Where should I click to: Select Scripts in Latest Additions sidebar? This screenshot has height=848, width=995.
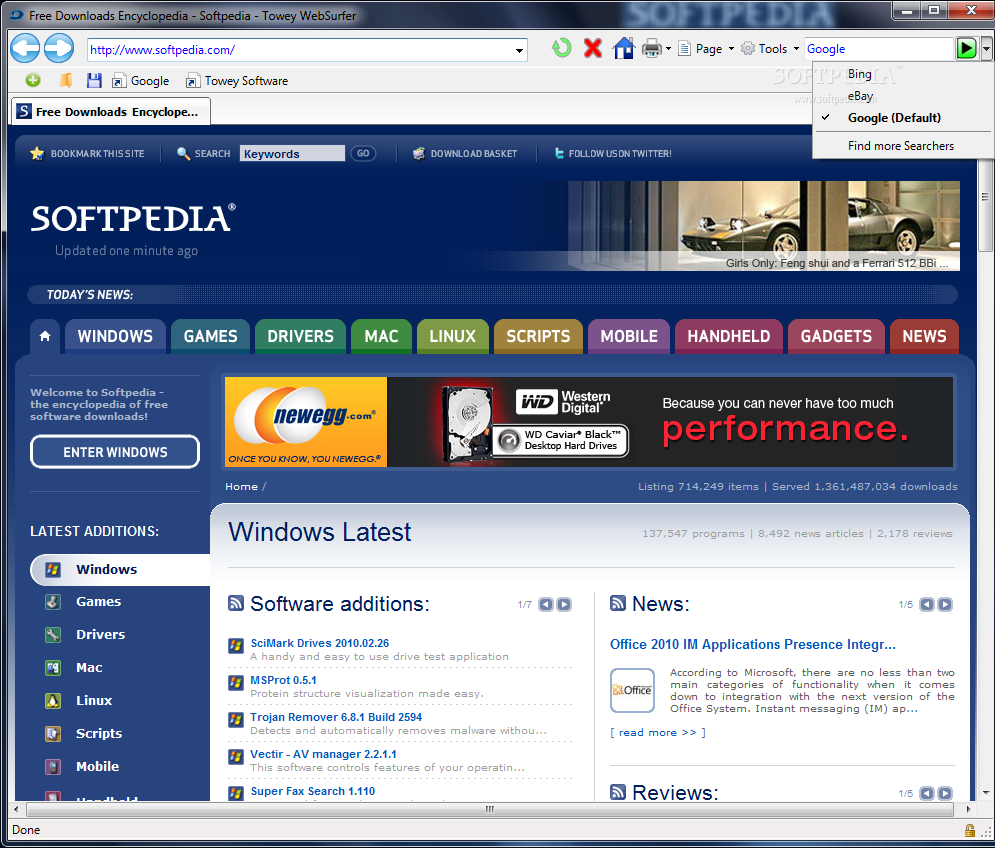pos(98,733)
